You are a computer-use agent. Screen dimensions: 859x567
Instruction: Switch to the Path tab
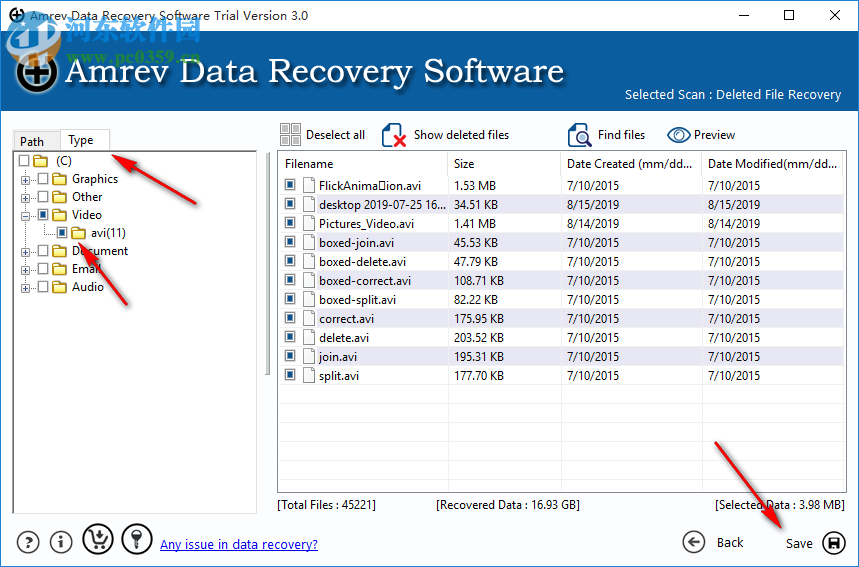pyautogui.click(x=36, y=141)
